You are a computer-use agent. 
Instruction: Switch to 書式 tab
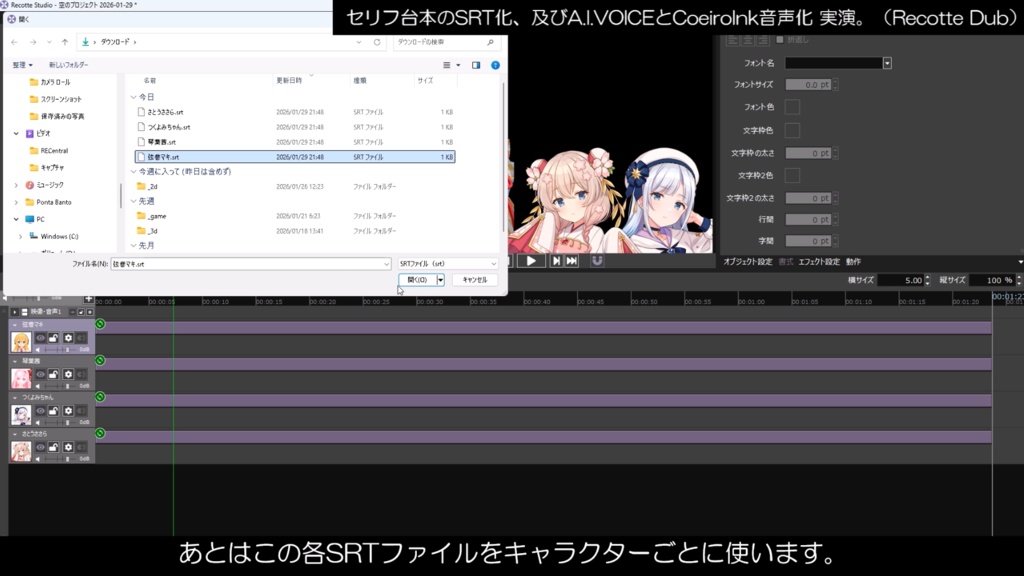pyautogui.click(x=786, y=262)
